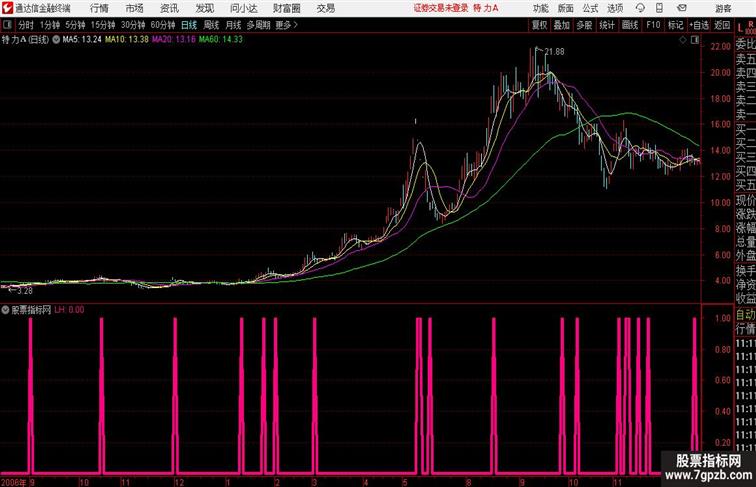
Task: Open the 版面 menu
Action: pyautogui.click(x=566, y=8)
